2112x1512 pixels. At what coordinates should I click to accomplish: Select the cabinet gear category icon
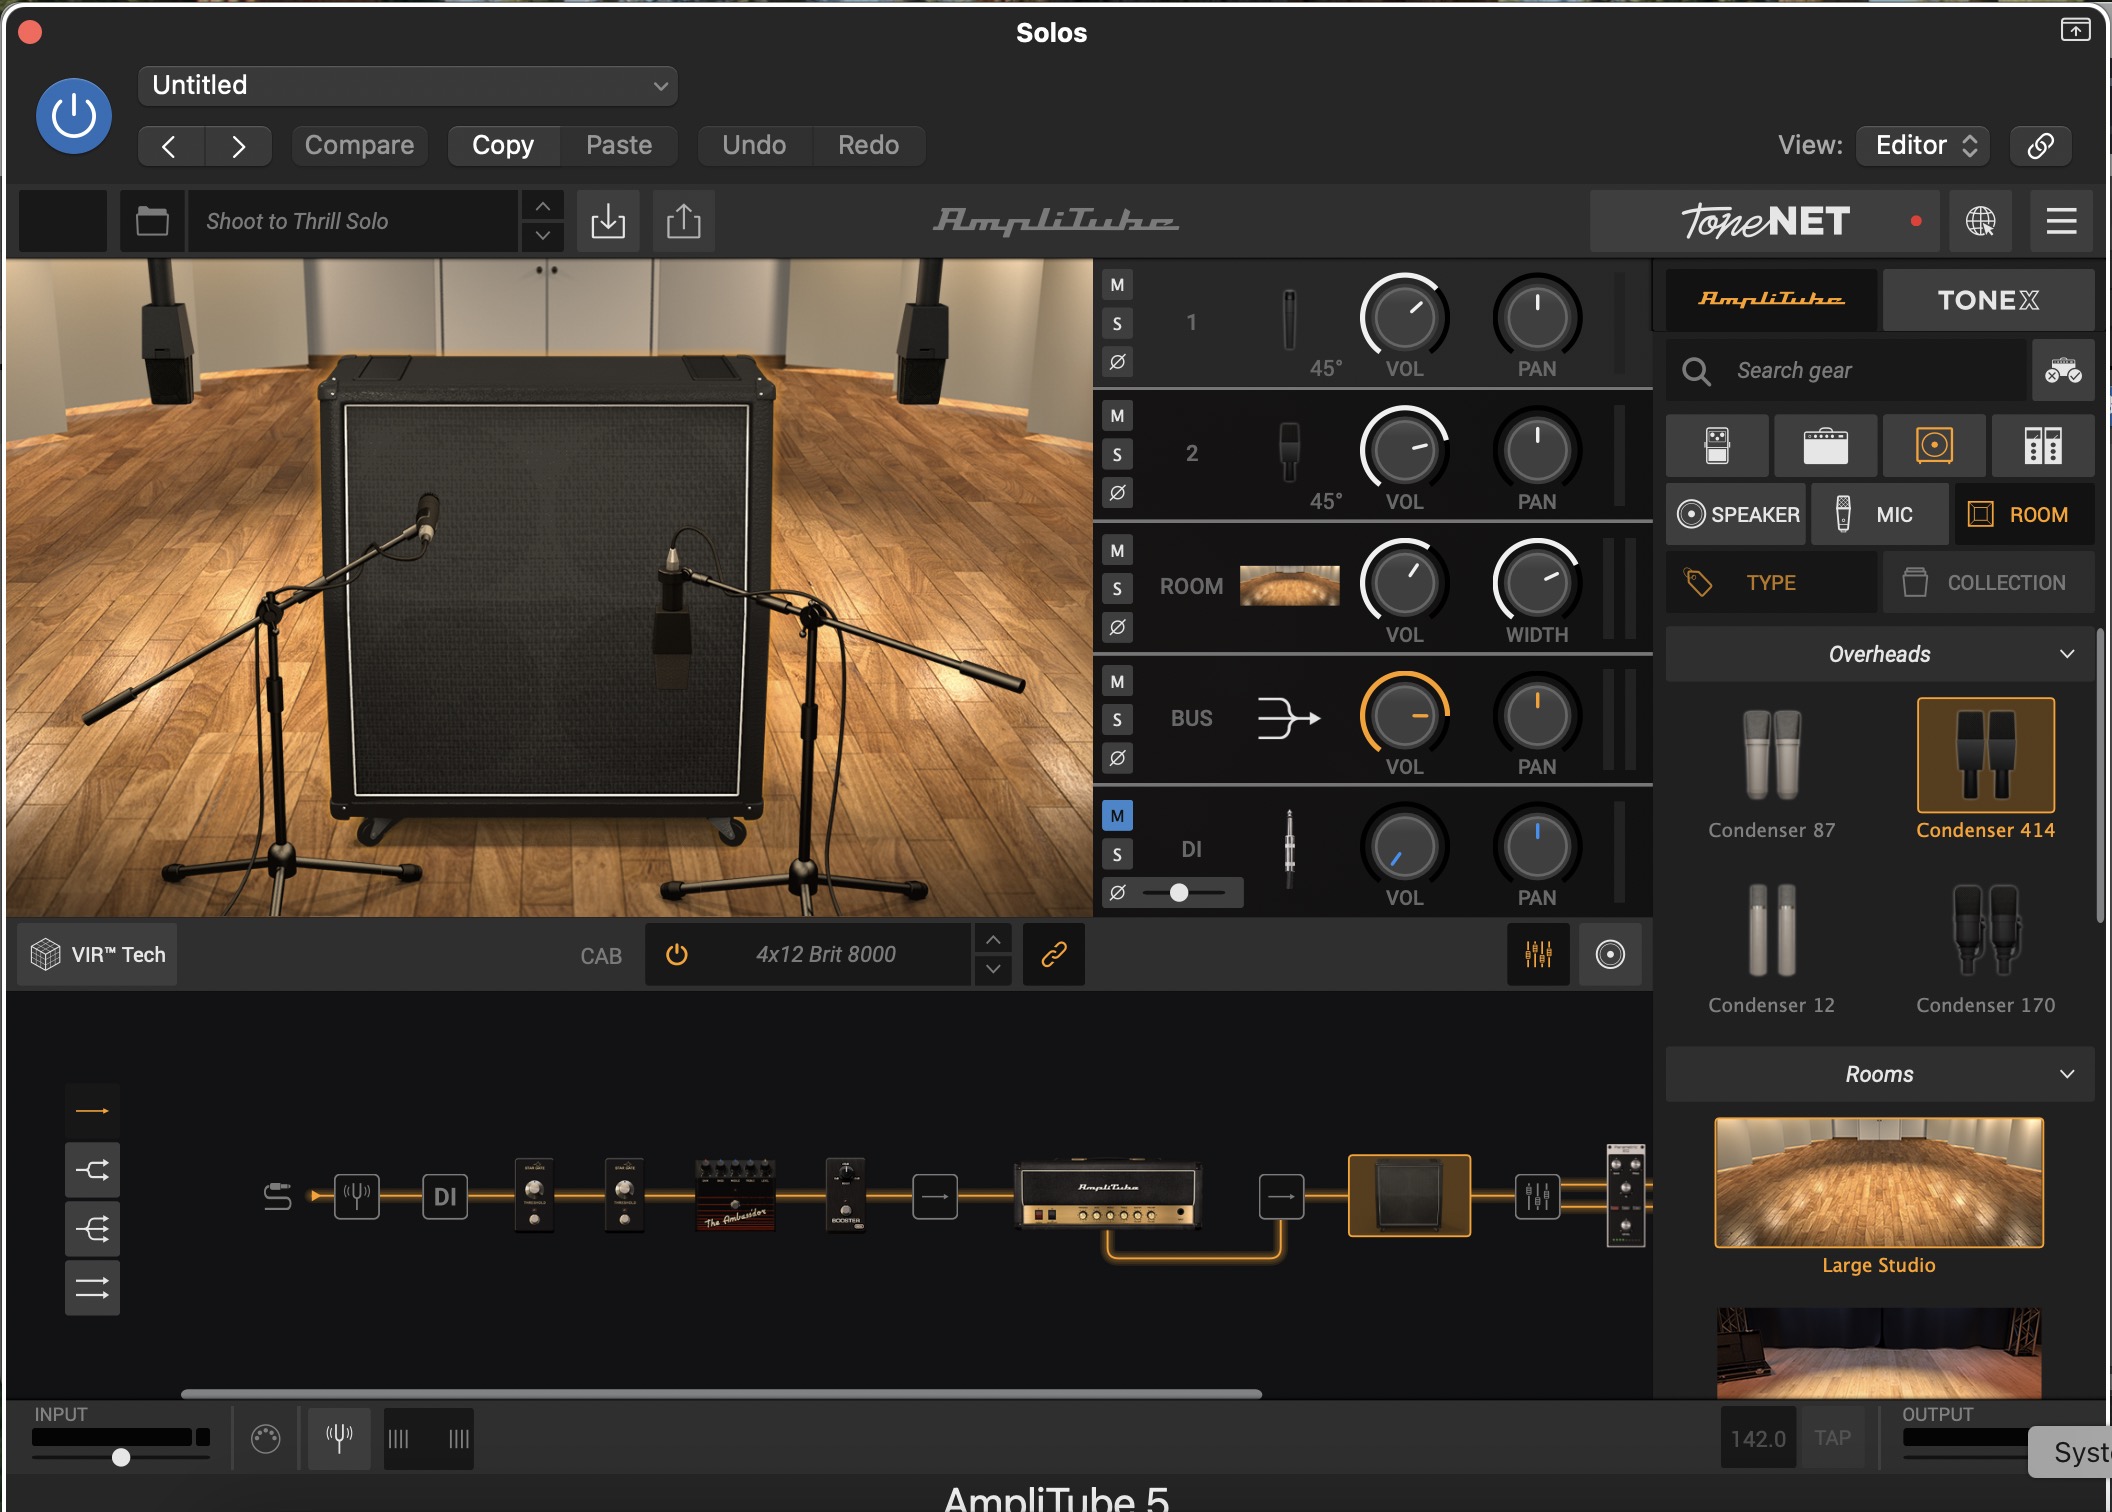tap(1934, 446)
